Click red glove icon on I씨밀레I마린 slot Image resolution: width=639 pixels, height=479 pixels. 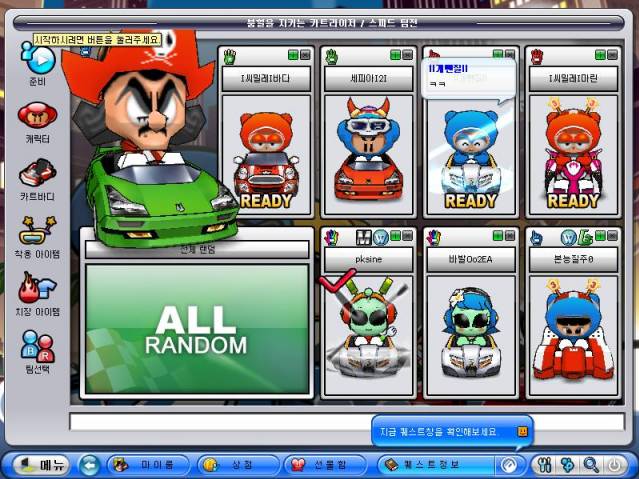pyautogui.click(x=537, y=57)
